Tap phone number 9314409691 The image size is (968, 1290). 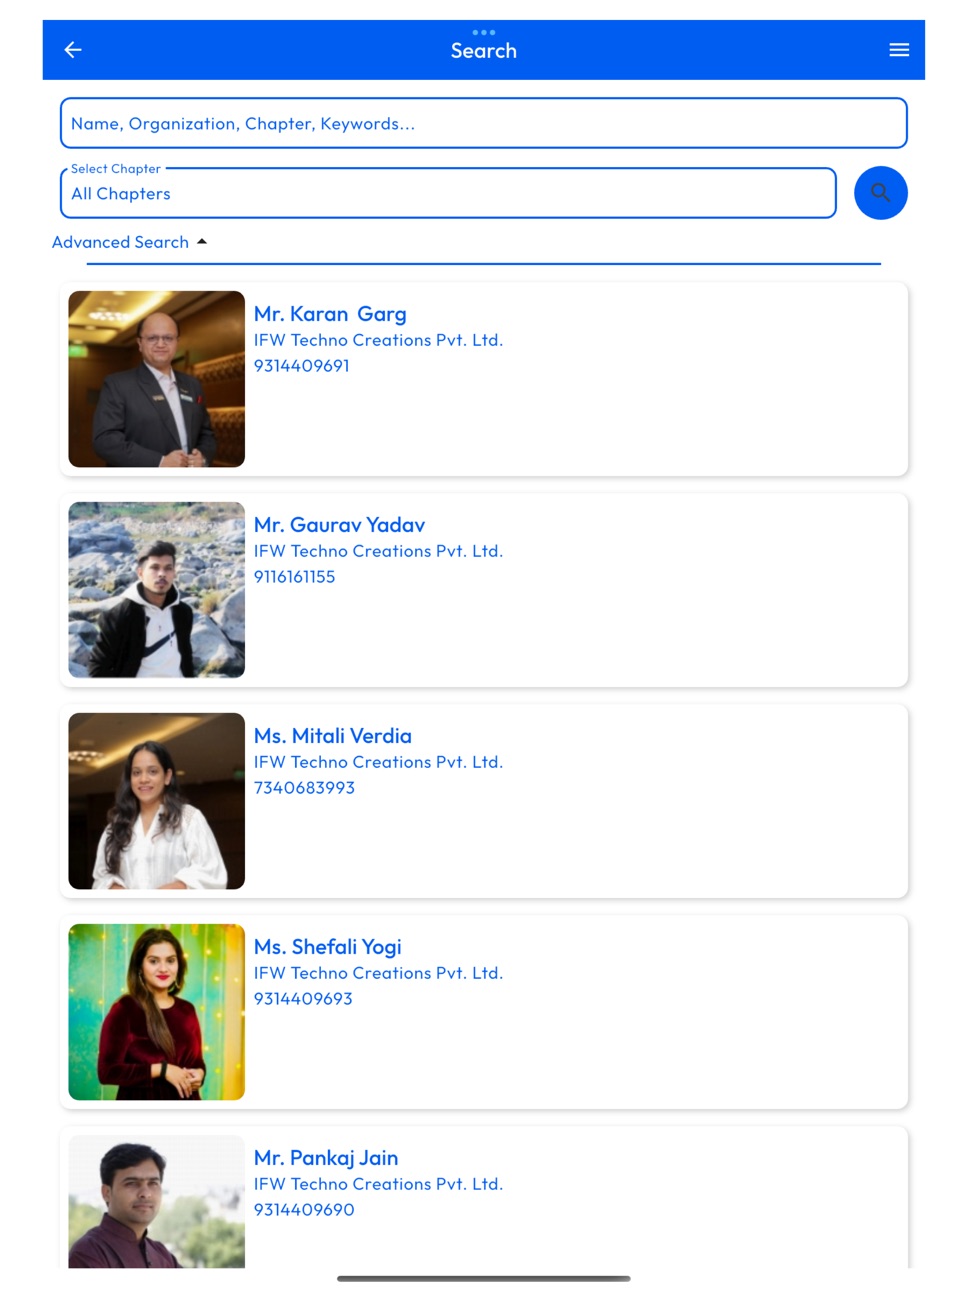coord(301,366)
